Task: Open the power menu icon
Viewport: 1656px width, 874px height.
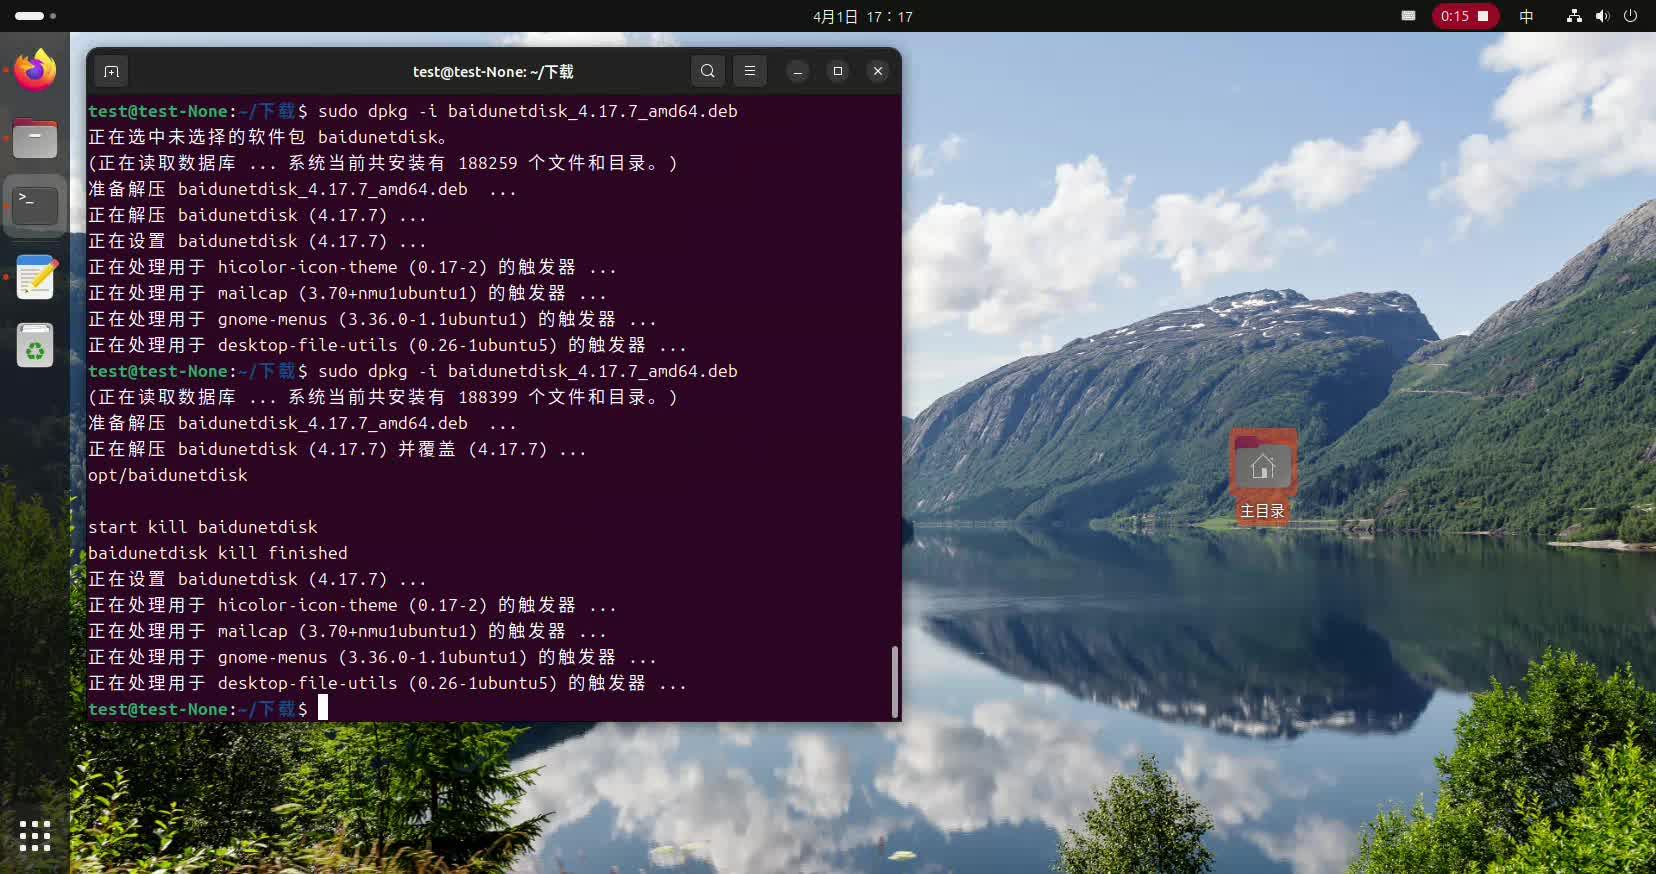Action: point(1630,16)
